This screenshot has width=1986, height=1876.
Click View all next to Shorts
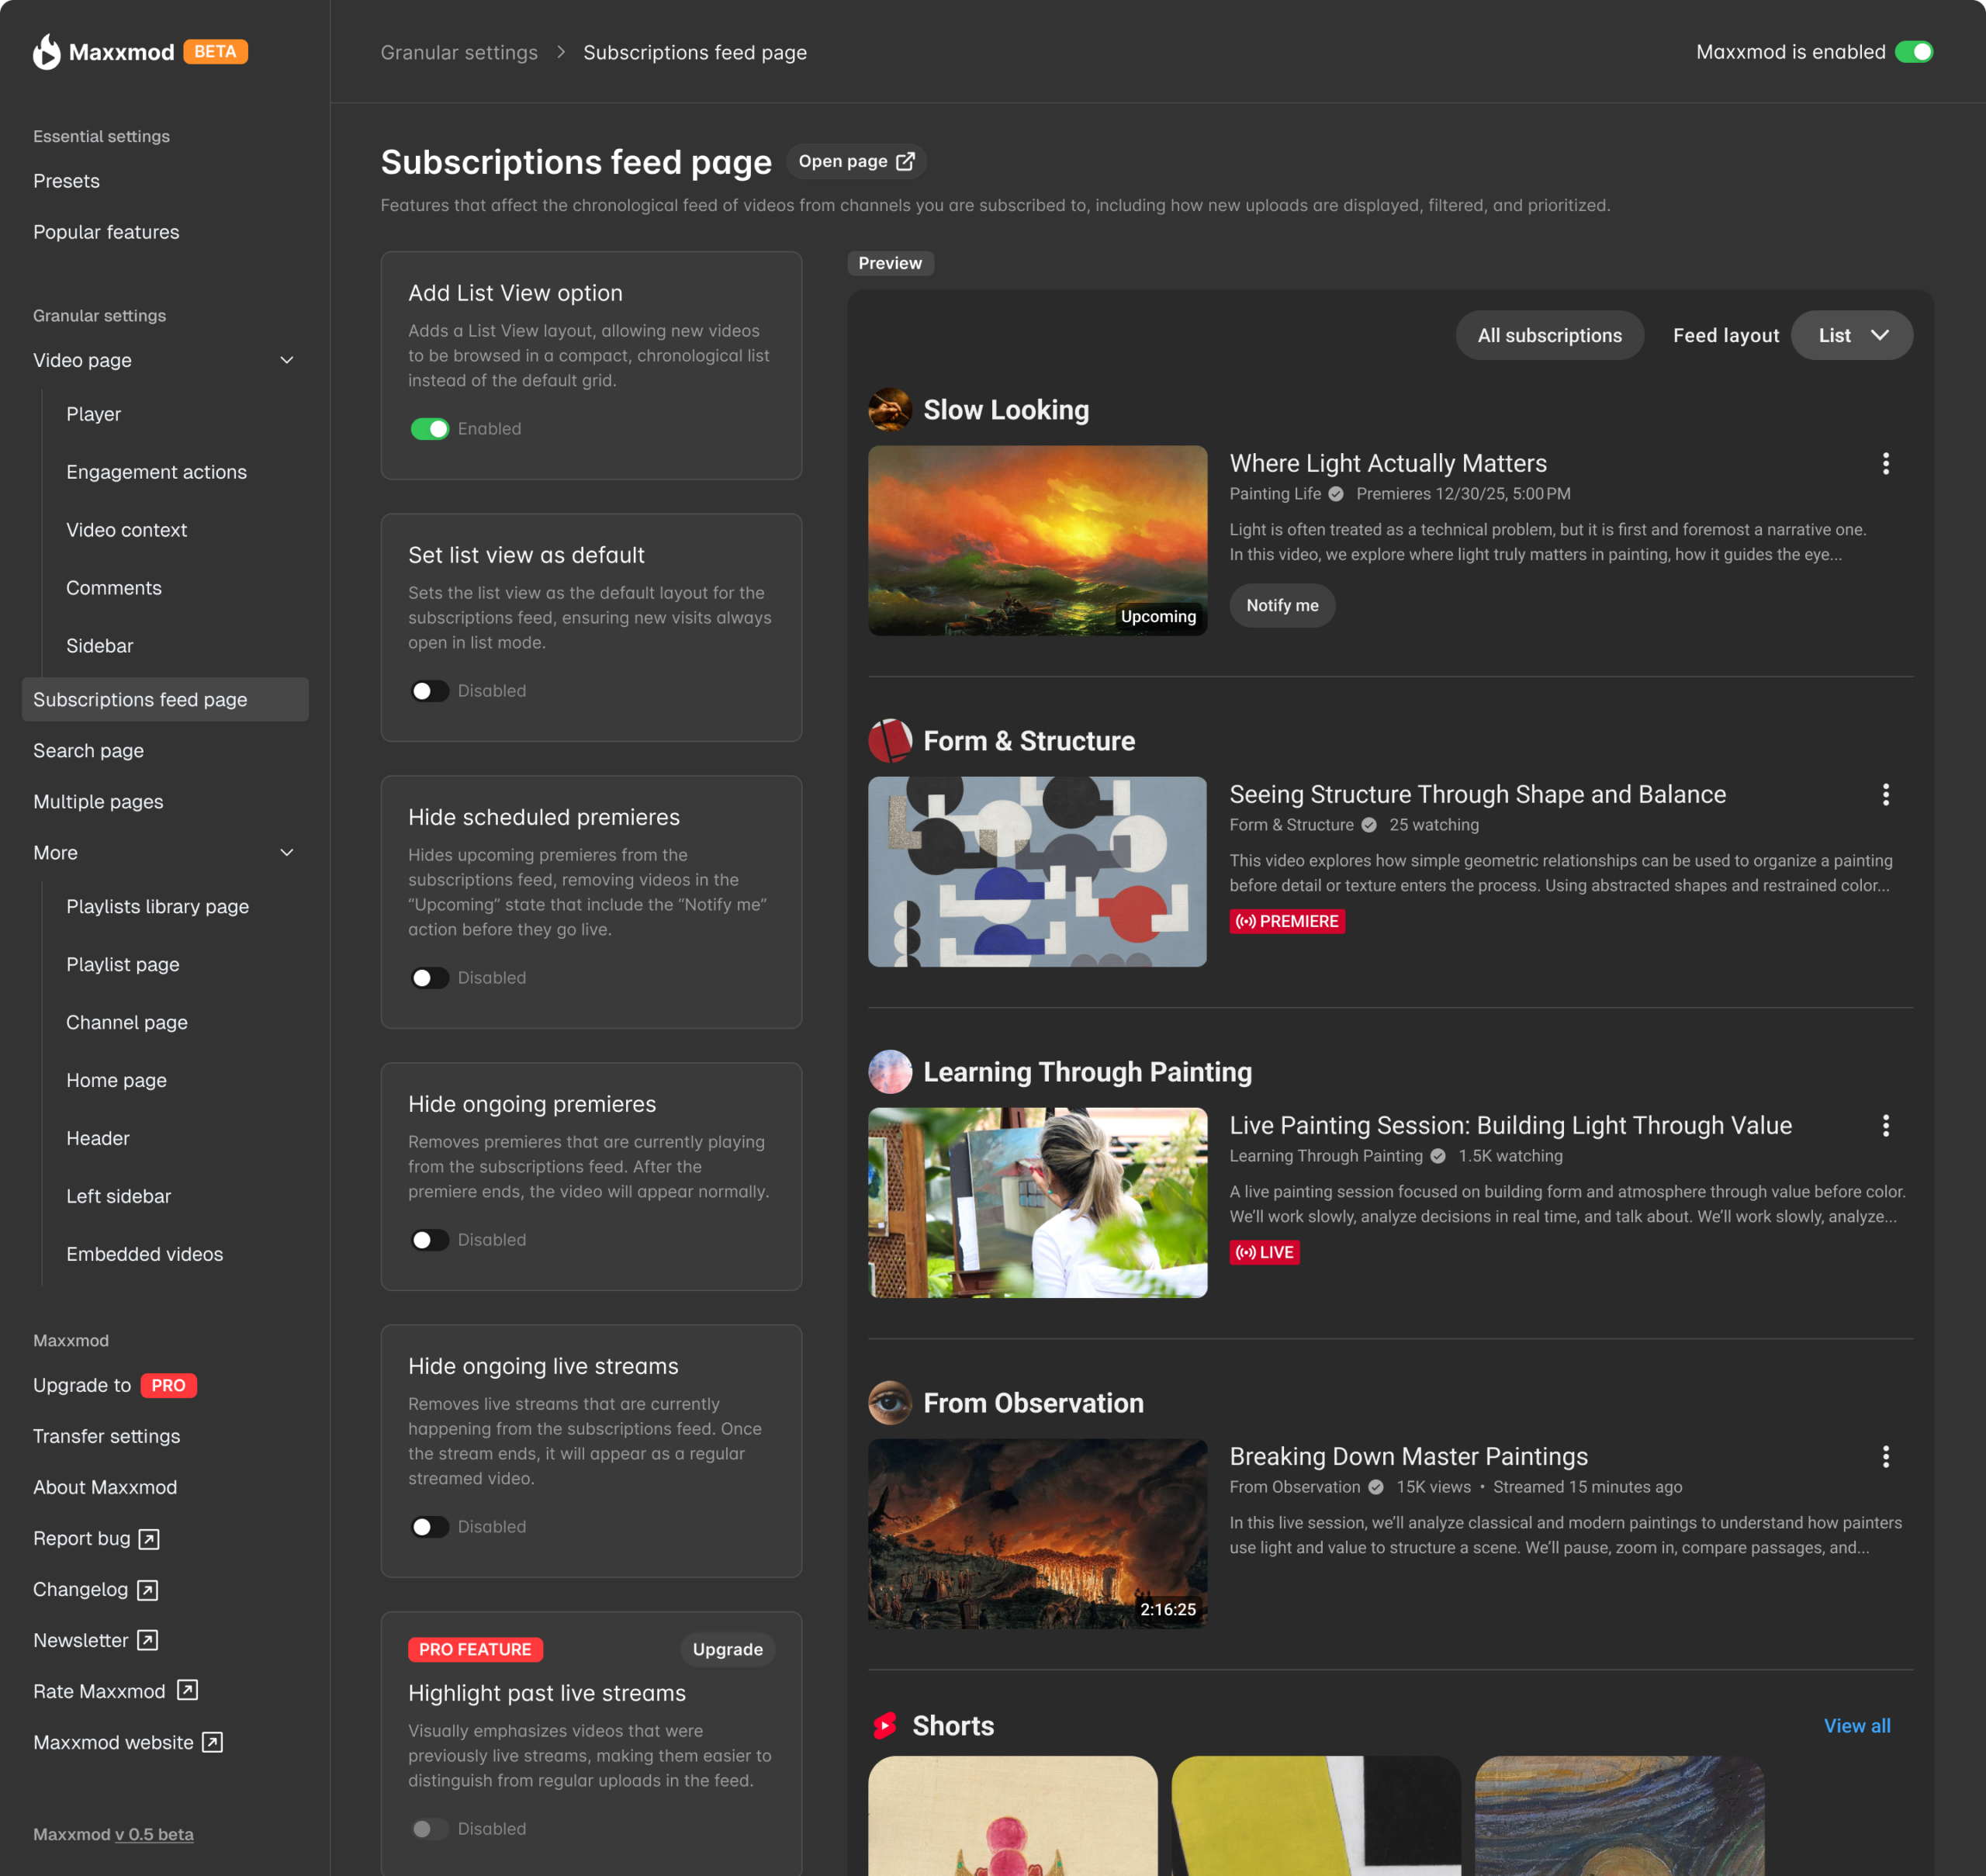pos(1857,1725)
